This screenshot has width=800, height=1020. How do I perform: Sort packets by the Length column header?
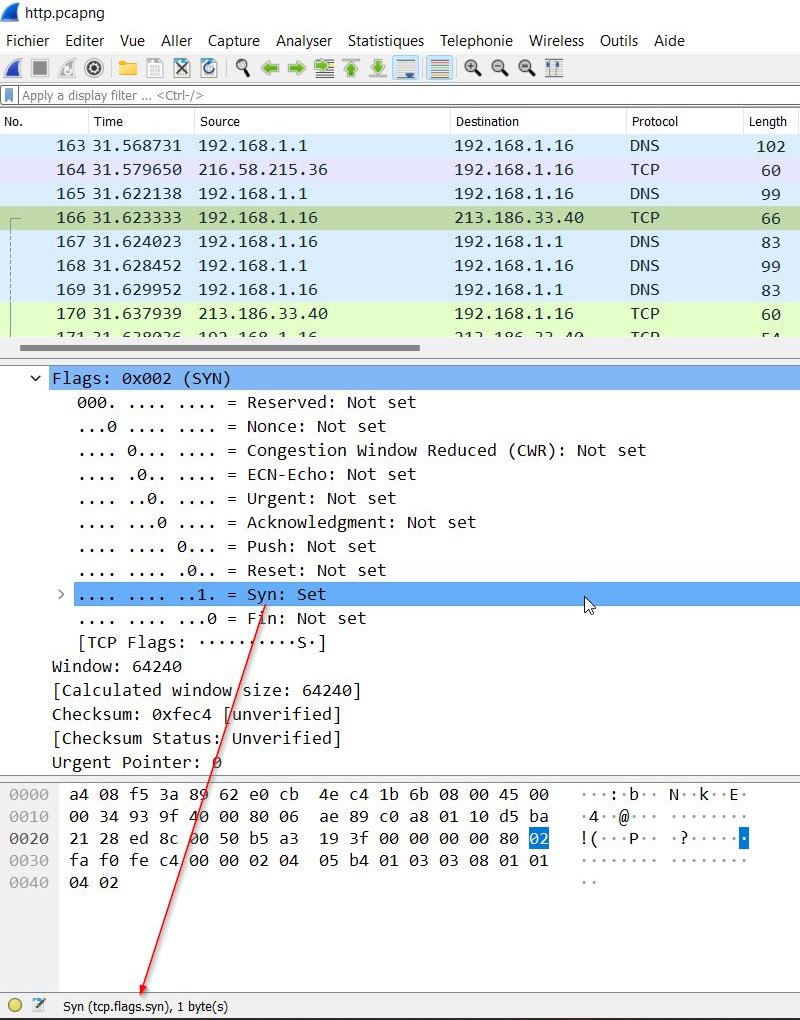(771, 122)
